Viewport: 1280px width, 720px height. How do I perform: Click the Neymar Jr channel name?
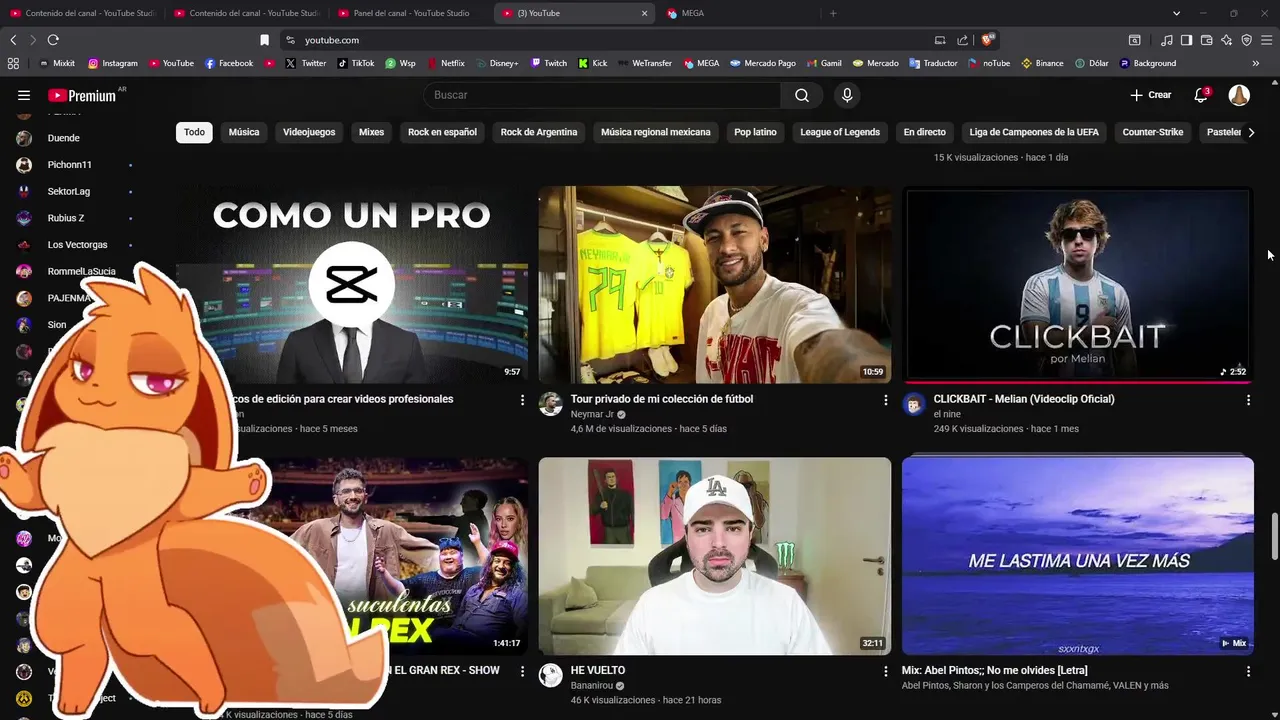pos(592,414)
